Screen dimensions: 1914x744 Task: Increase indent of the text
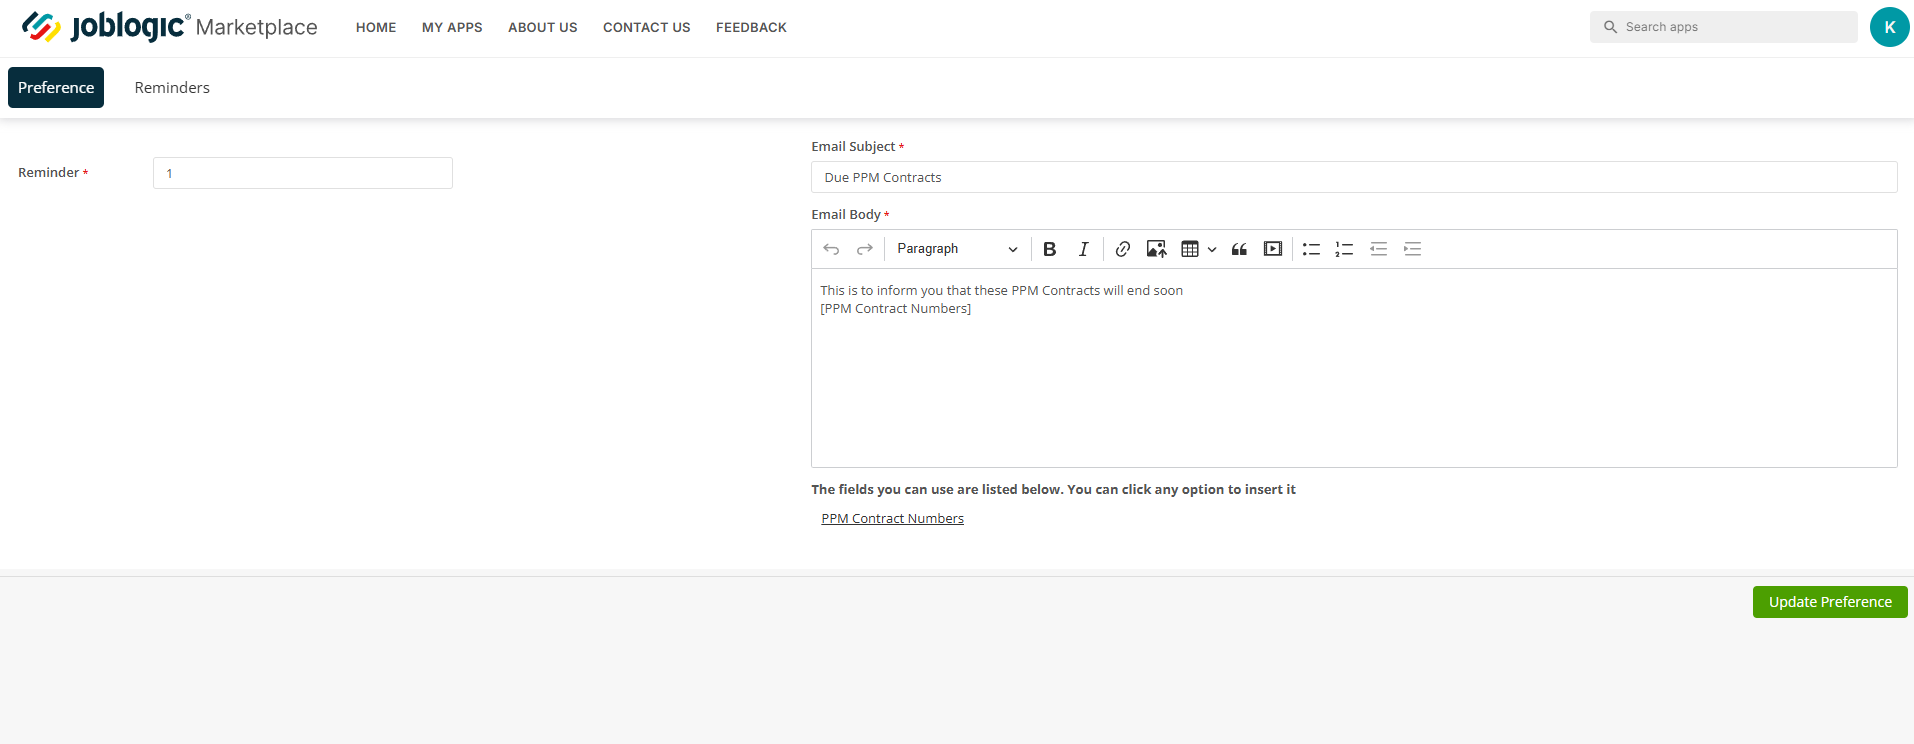1412,249
